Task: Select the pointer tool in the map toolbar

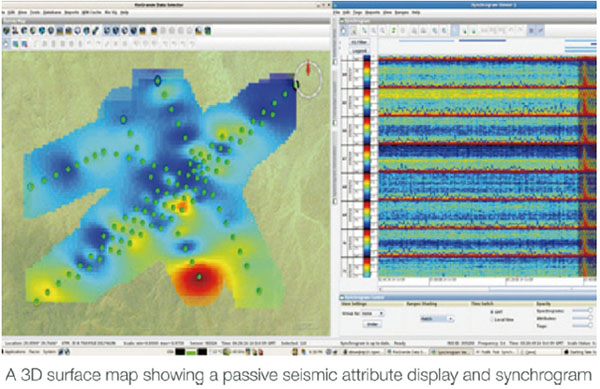Action: (6, 44)
